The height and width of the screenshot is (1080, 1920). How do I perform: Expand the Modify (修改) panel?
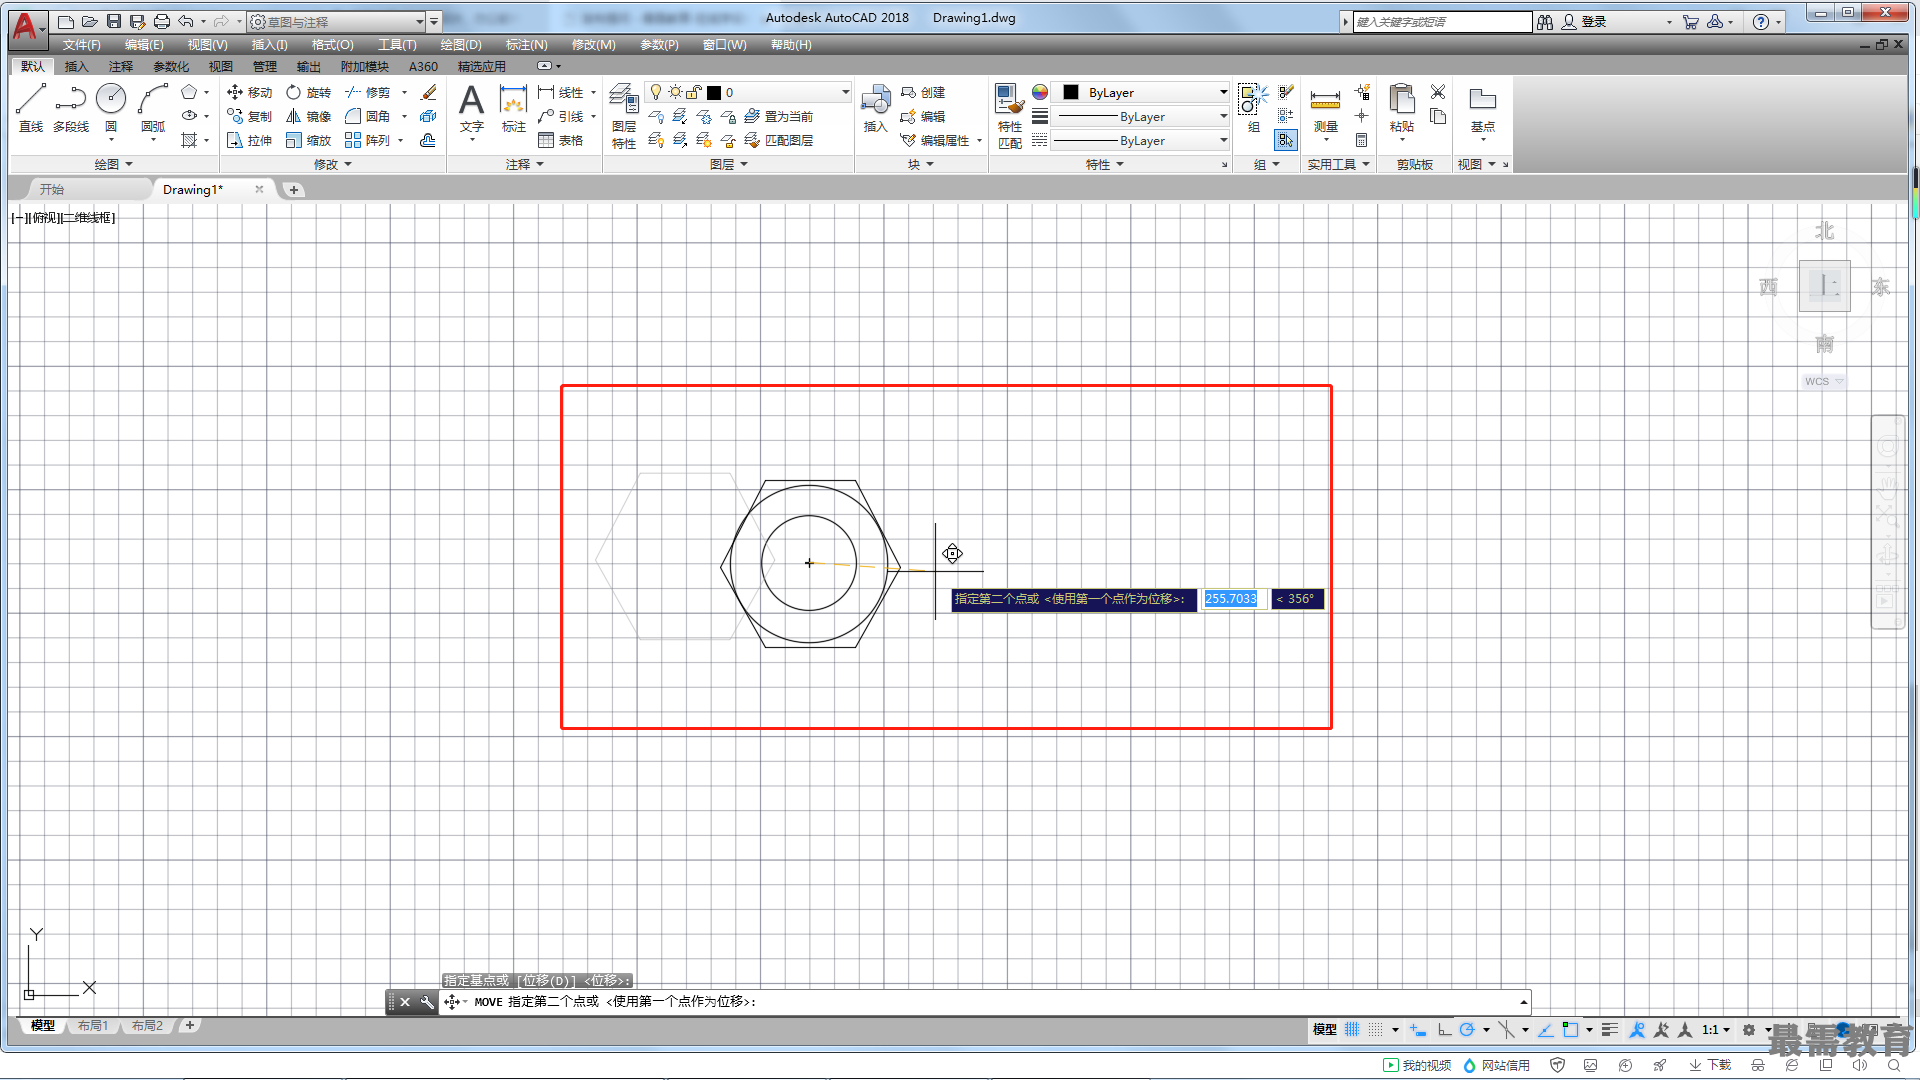click(x=333, y=164)
